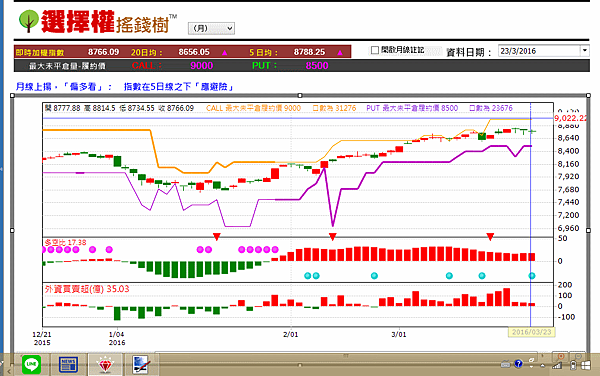Open the (月) period dropdown
600x376 pixels.
(x=211, y=28)
